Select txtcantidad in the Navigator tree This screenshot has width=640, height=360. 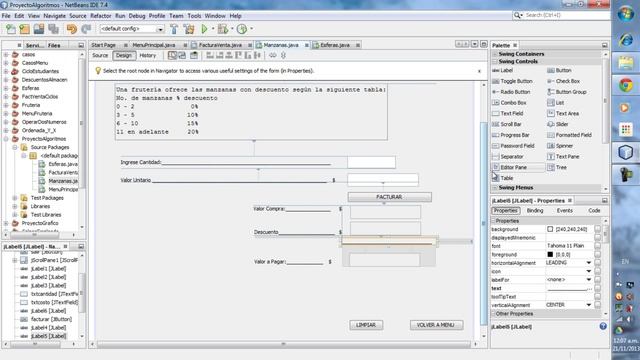click(x=54, y=294)
